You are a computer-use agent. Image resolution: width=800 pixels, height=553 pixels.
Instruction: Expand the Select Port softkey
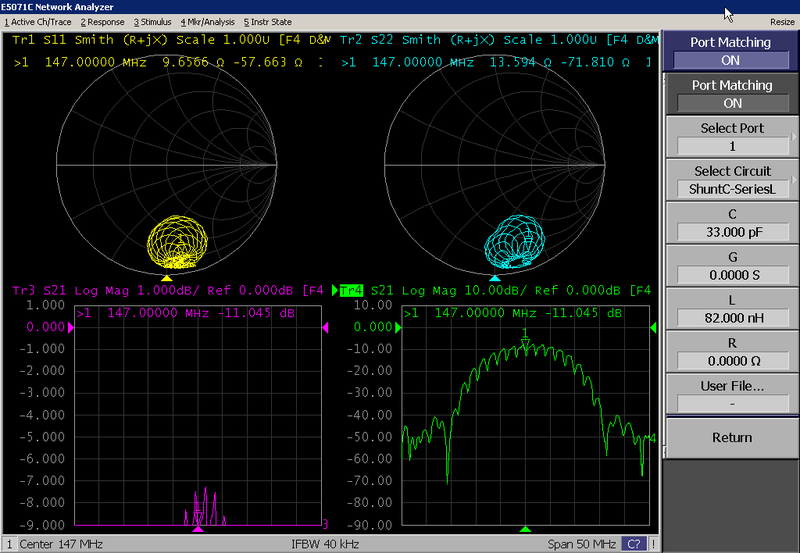(732, 137)
